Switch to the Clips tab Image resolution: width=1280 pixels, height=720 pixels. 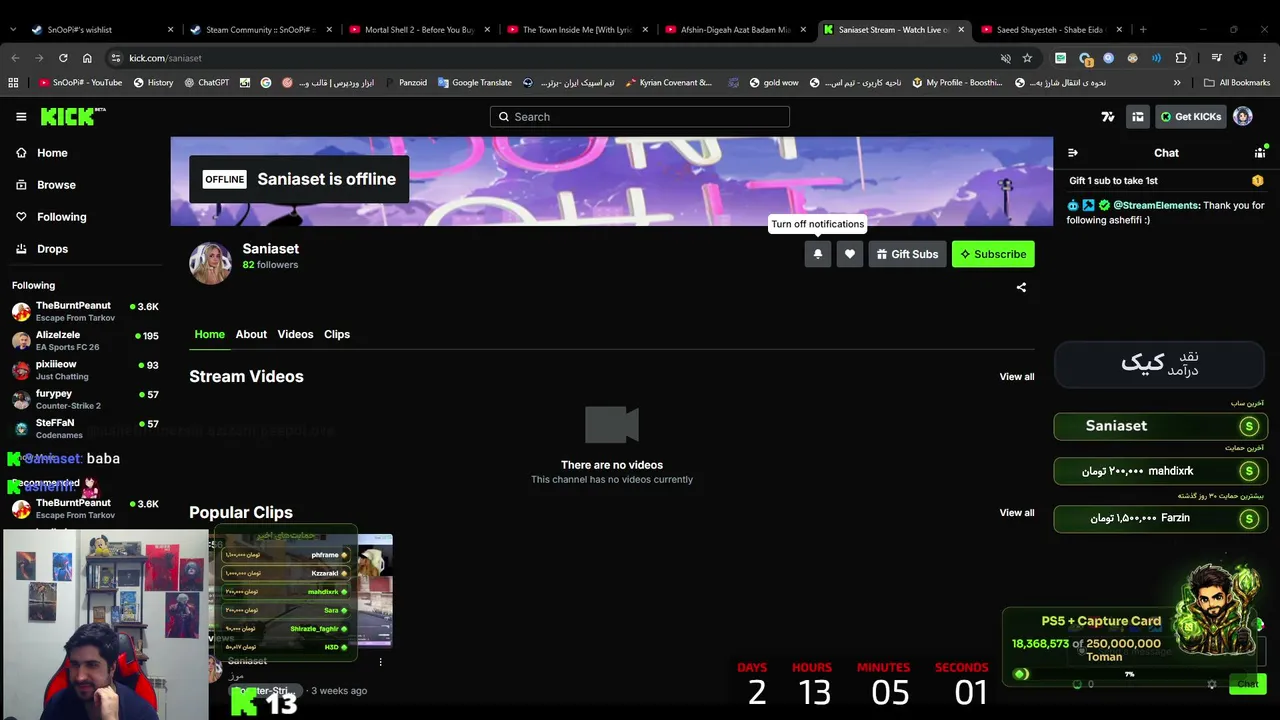coord(337,334)
